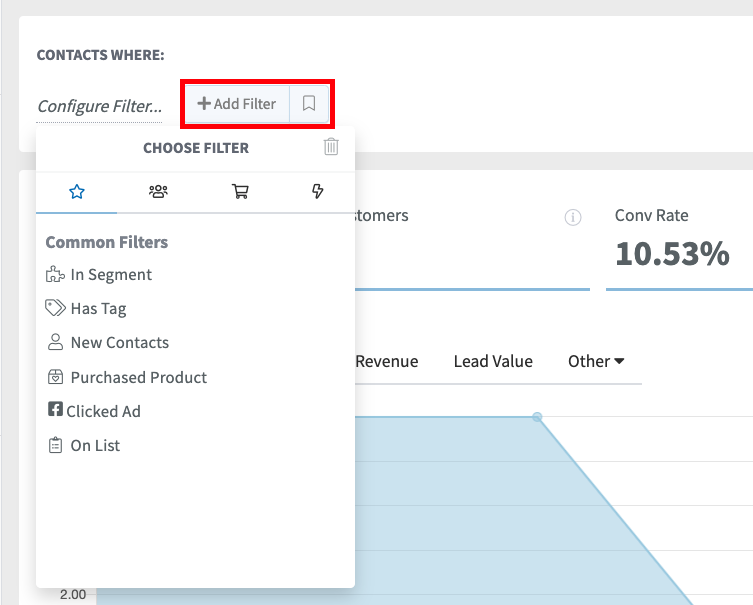Expand the Other chart dropdown
753x605 pixels.
596,362
